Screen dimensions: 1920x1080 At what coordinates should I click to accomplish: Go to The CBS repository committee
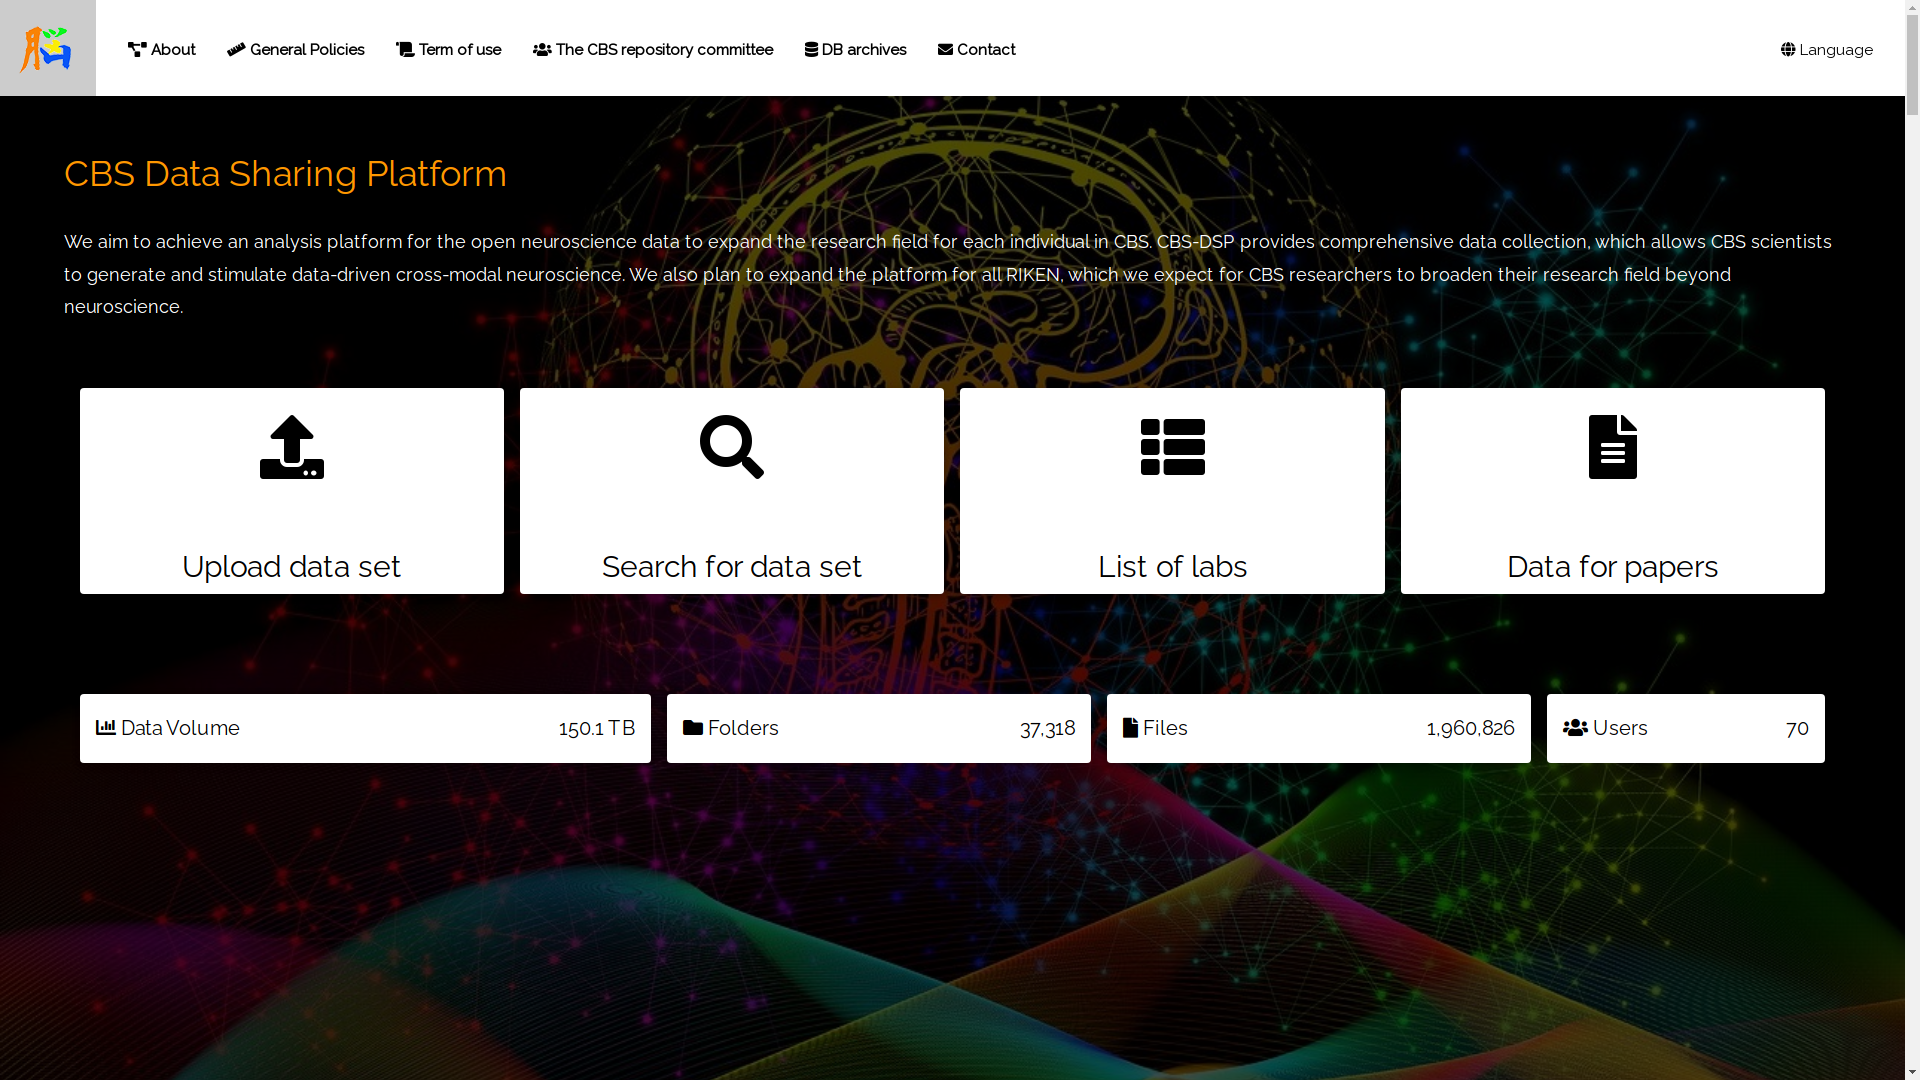click(x=653, y=49)
